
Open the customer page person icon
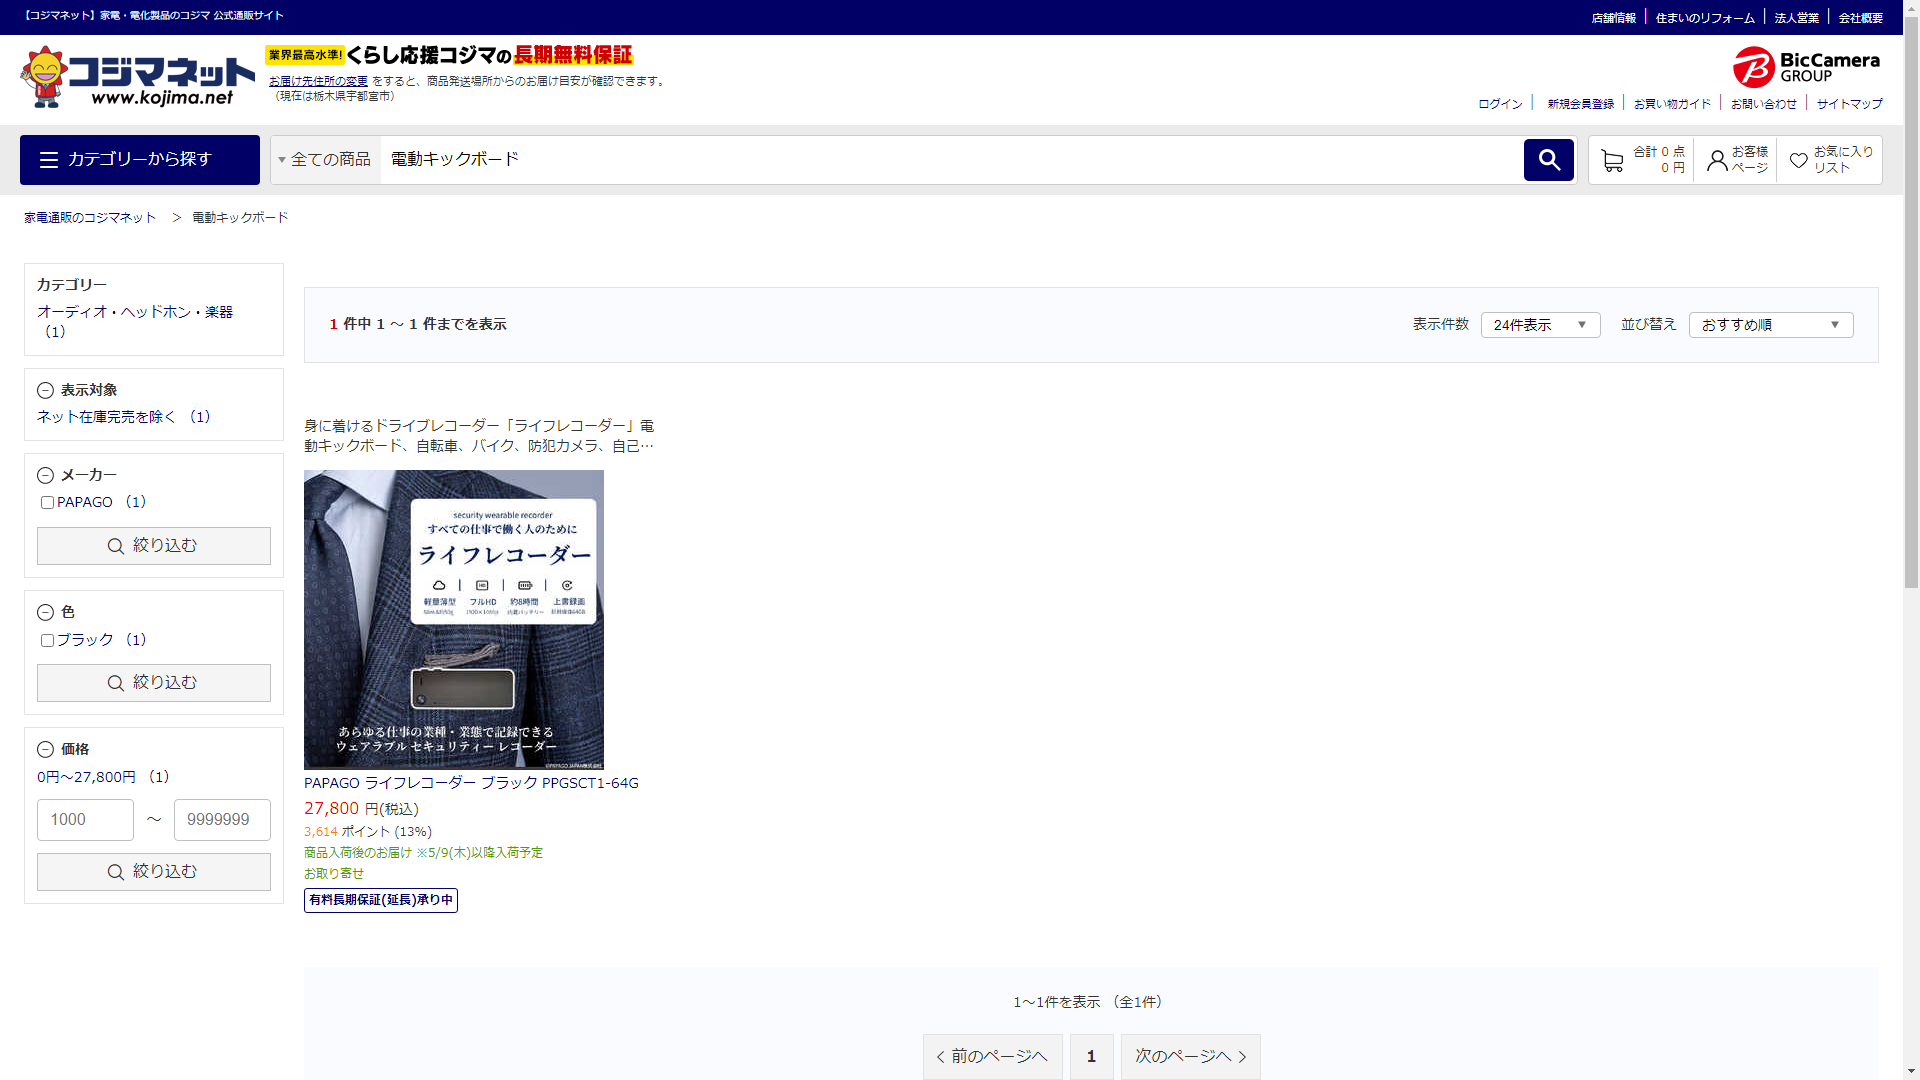1717,160
